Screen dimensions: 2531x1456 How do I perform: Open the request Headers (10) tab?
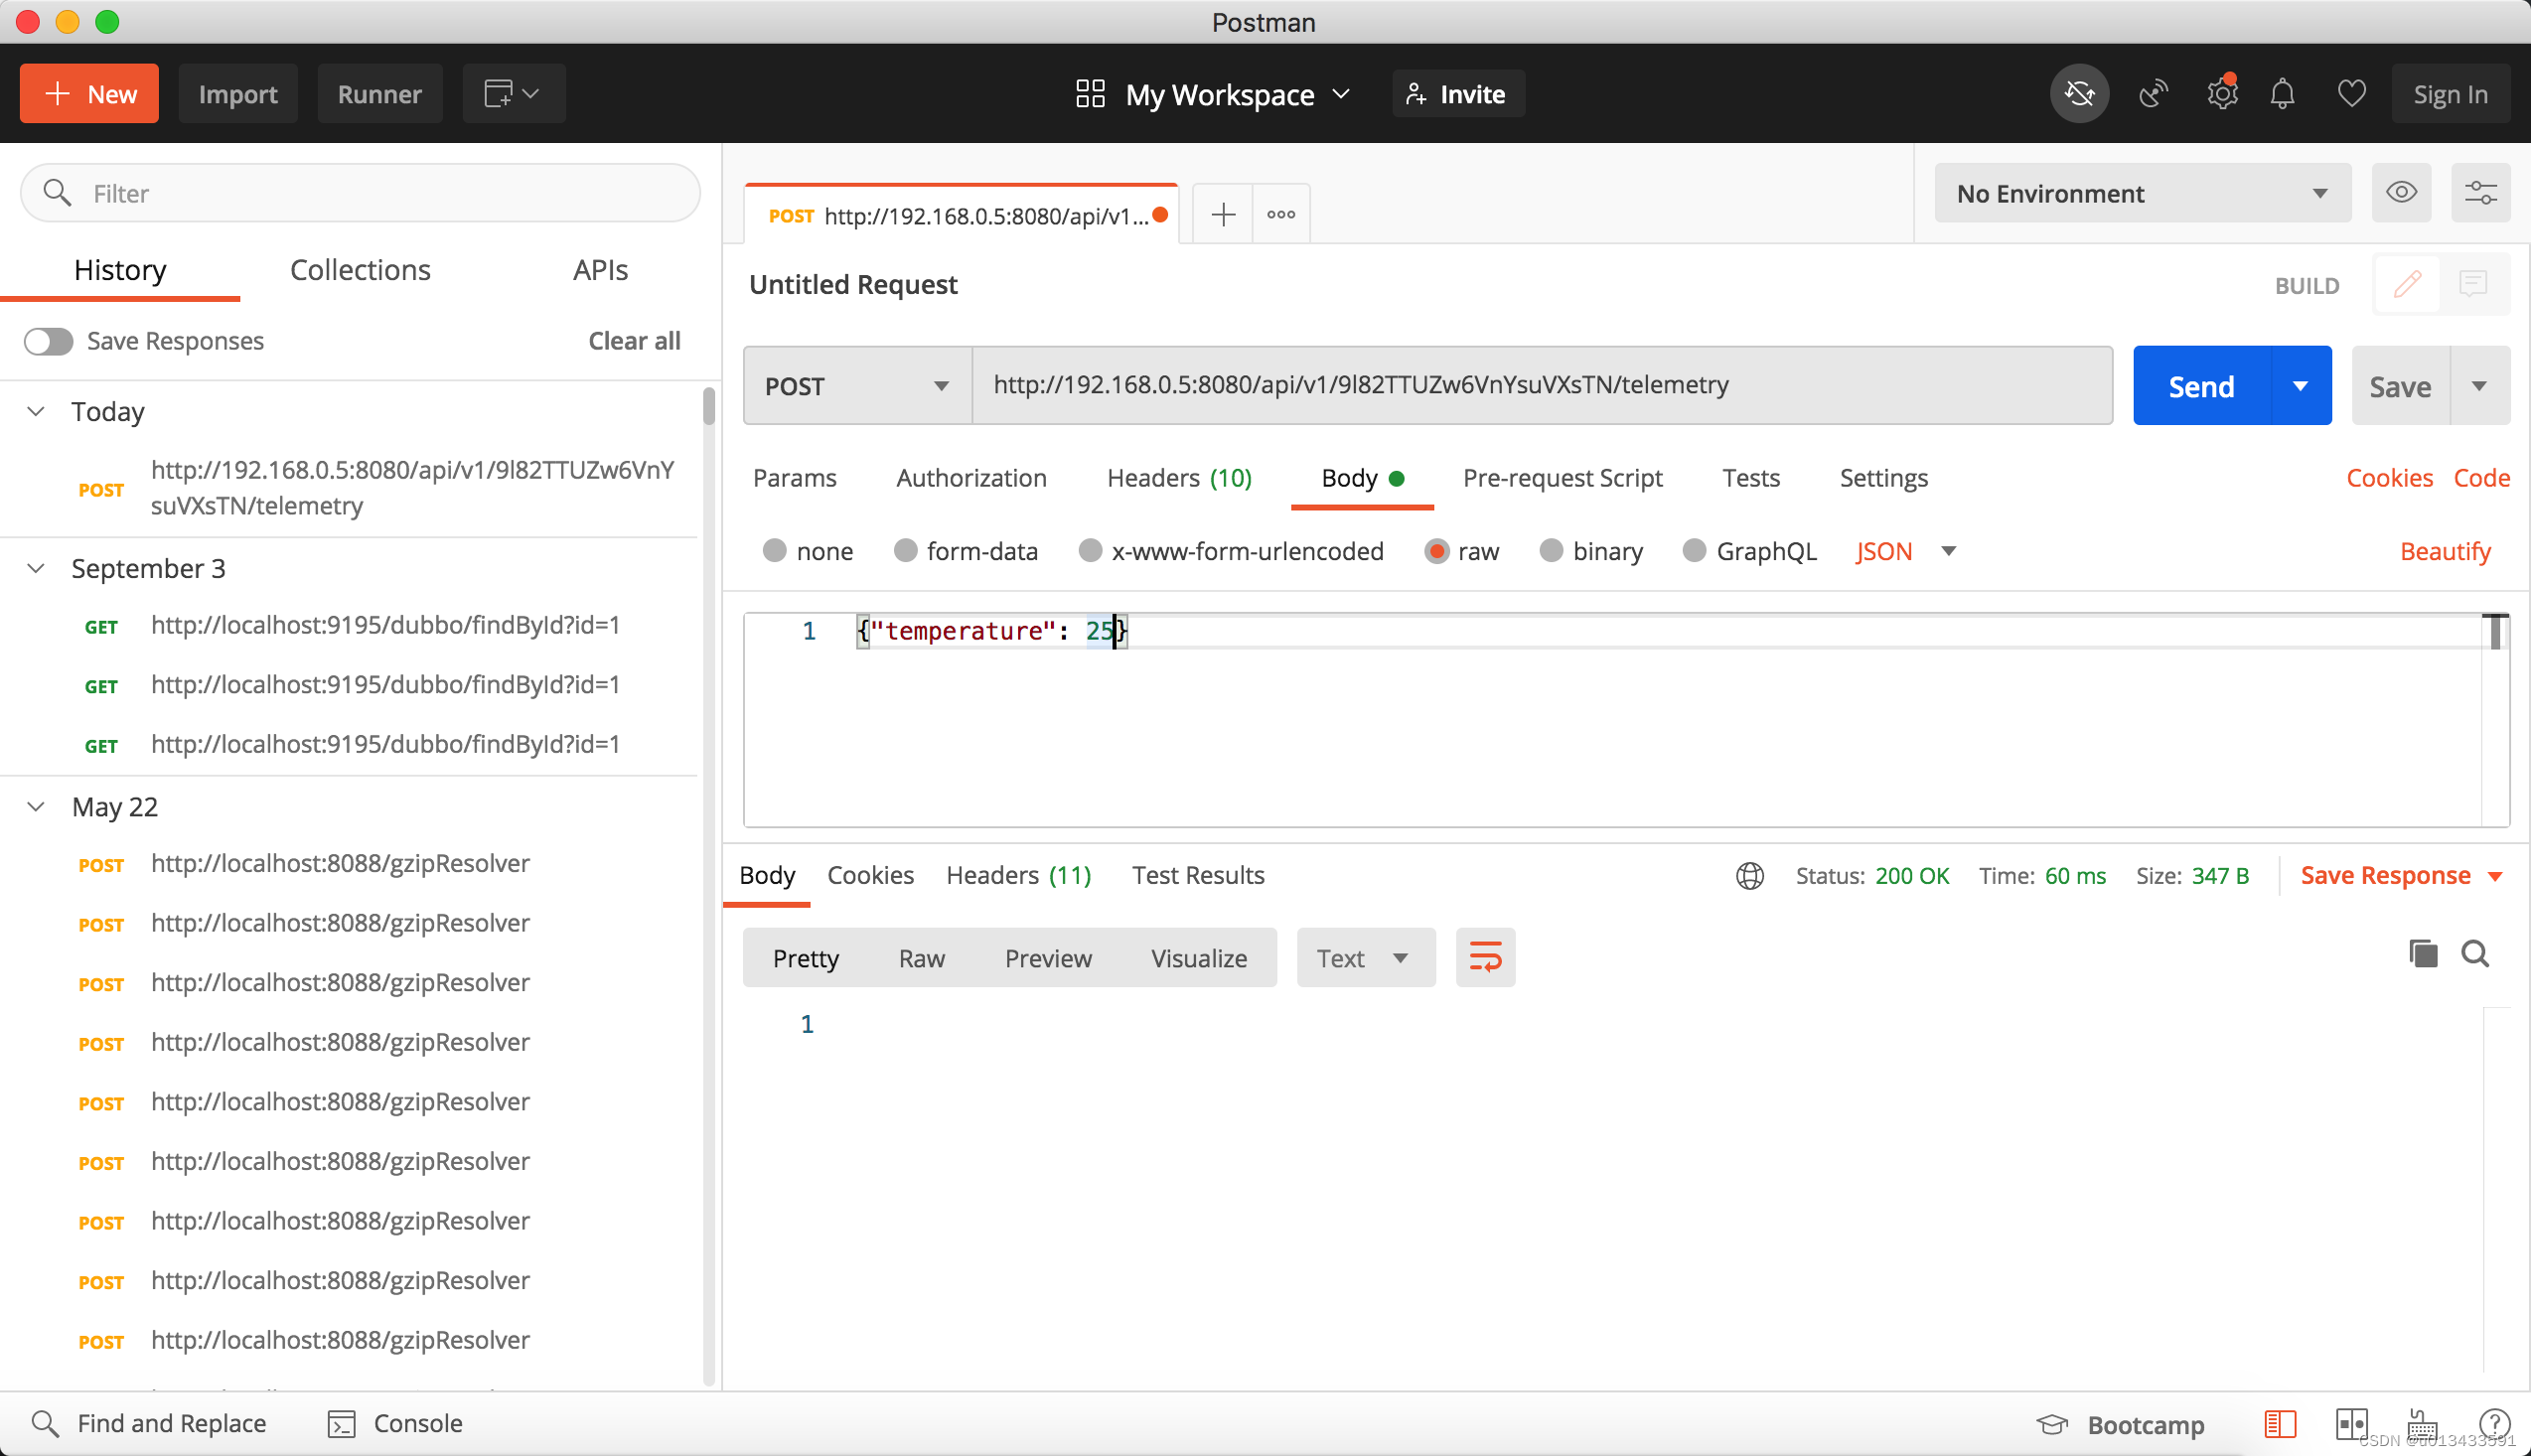point(1179,478)
